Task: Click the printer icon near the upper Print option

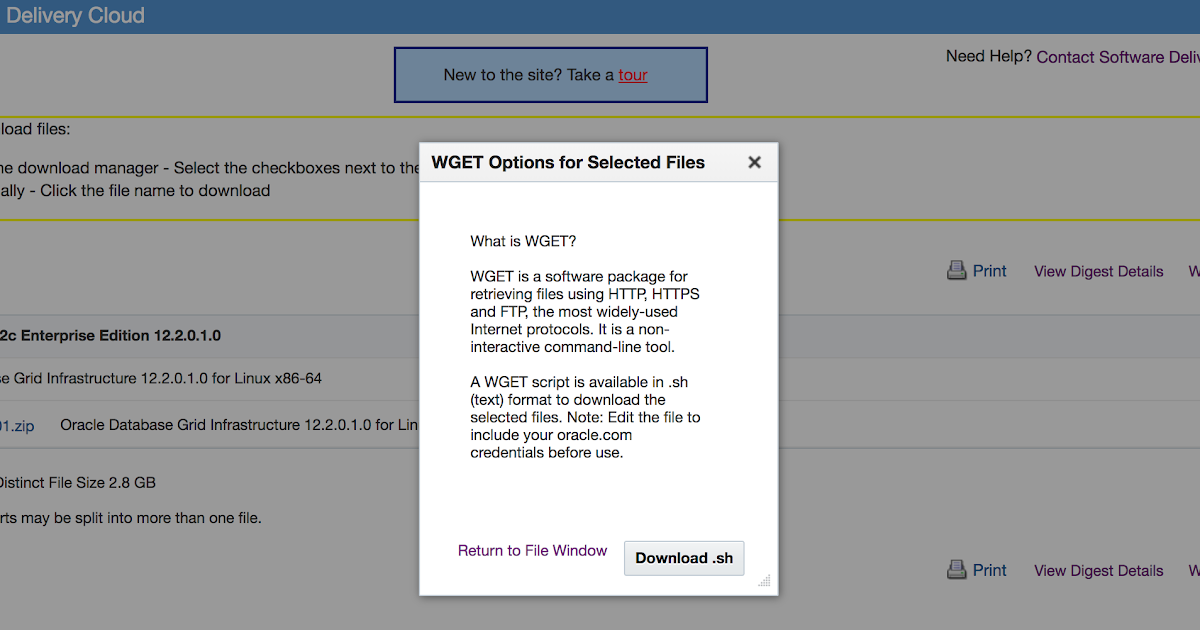Action: click(956, 270)
